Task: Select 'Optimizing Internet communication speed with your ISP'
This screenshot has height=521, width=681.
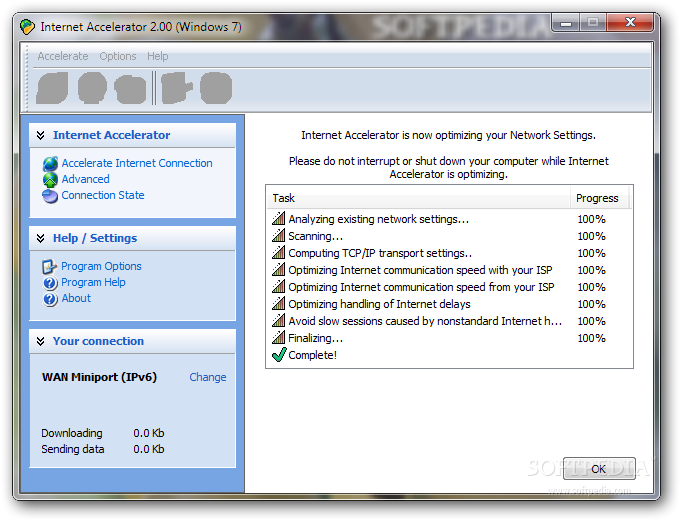Action: click(449, 270)
